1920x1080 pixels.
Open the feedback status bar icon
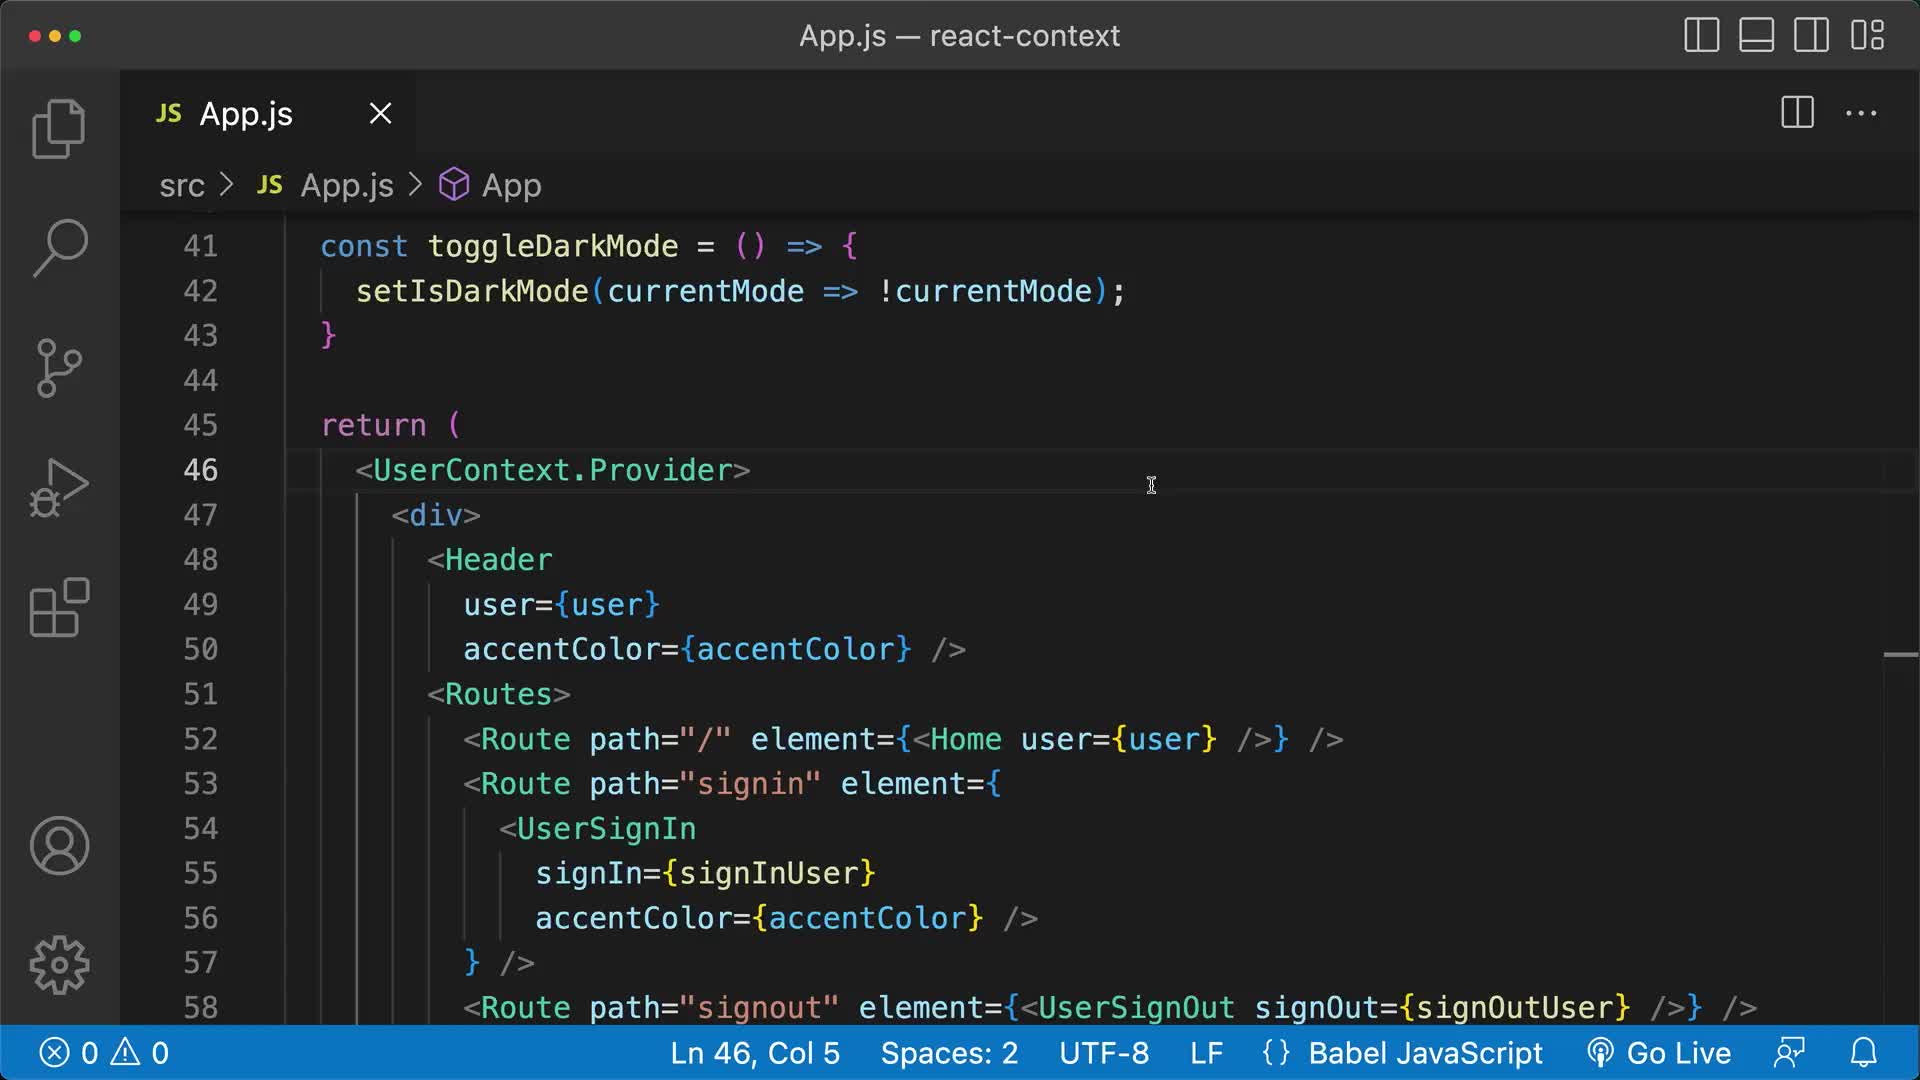1789,1053
